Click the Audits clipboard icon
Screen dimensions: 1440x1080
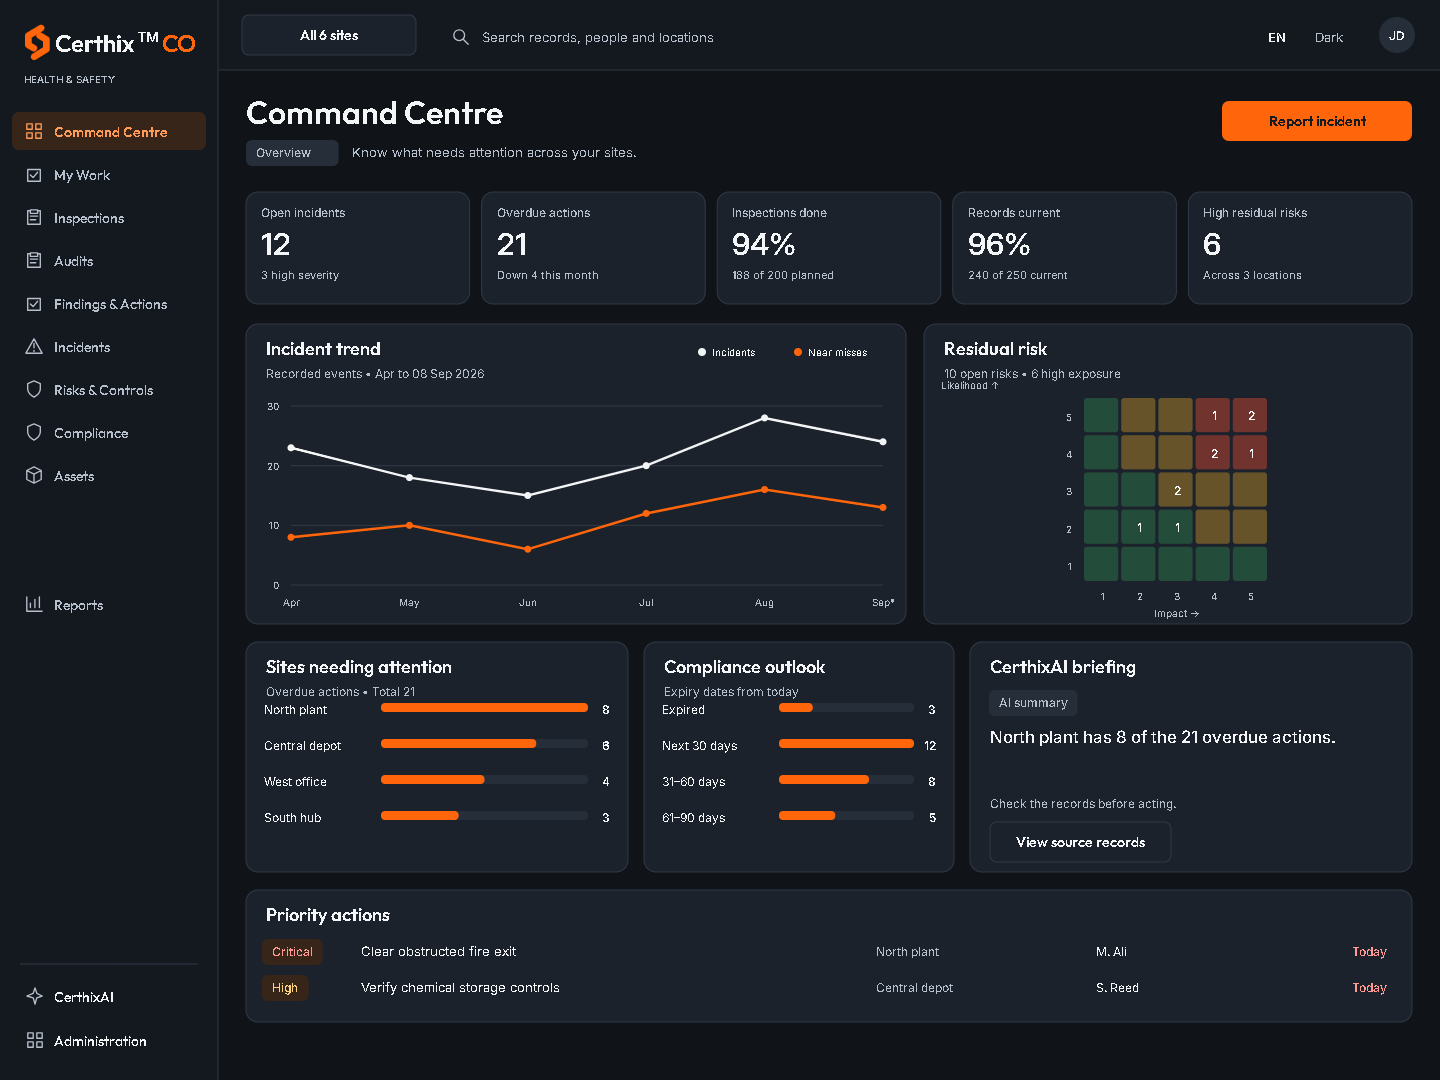pyautogui.click(x=34, y=261)
